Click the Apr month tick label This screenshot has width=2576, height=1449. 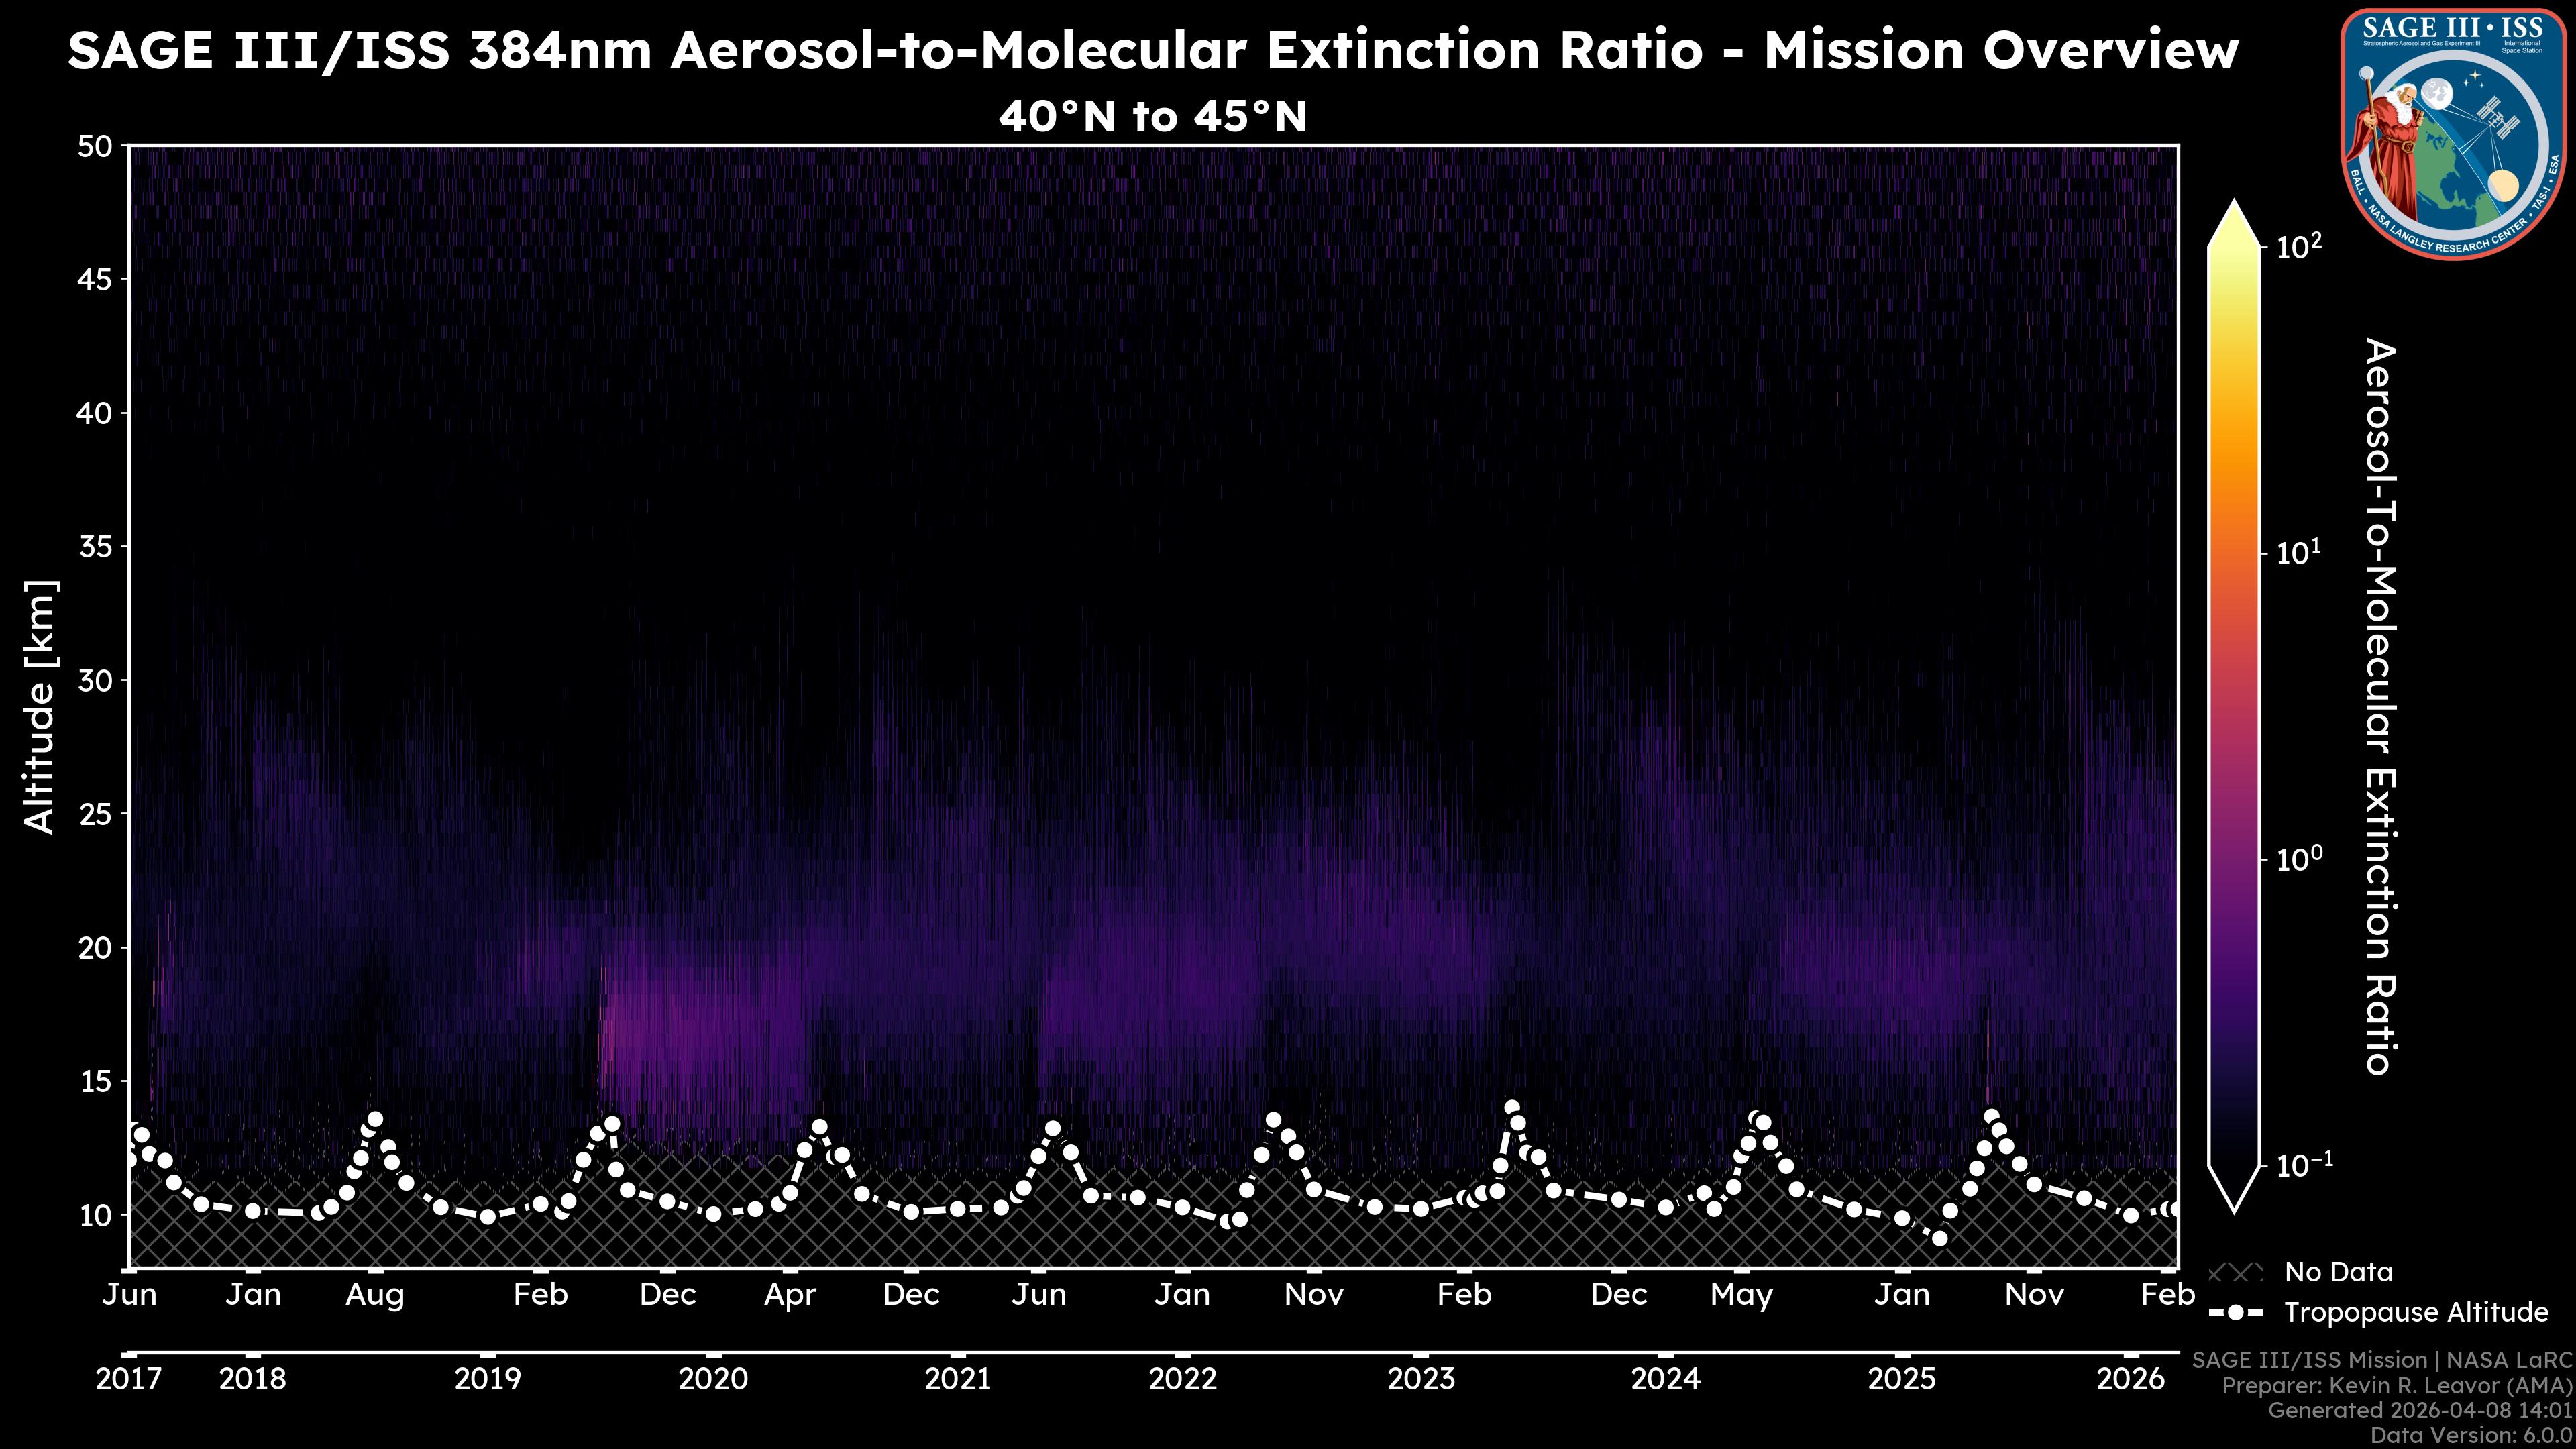click(x=790, y=1295)
